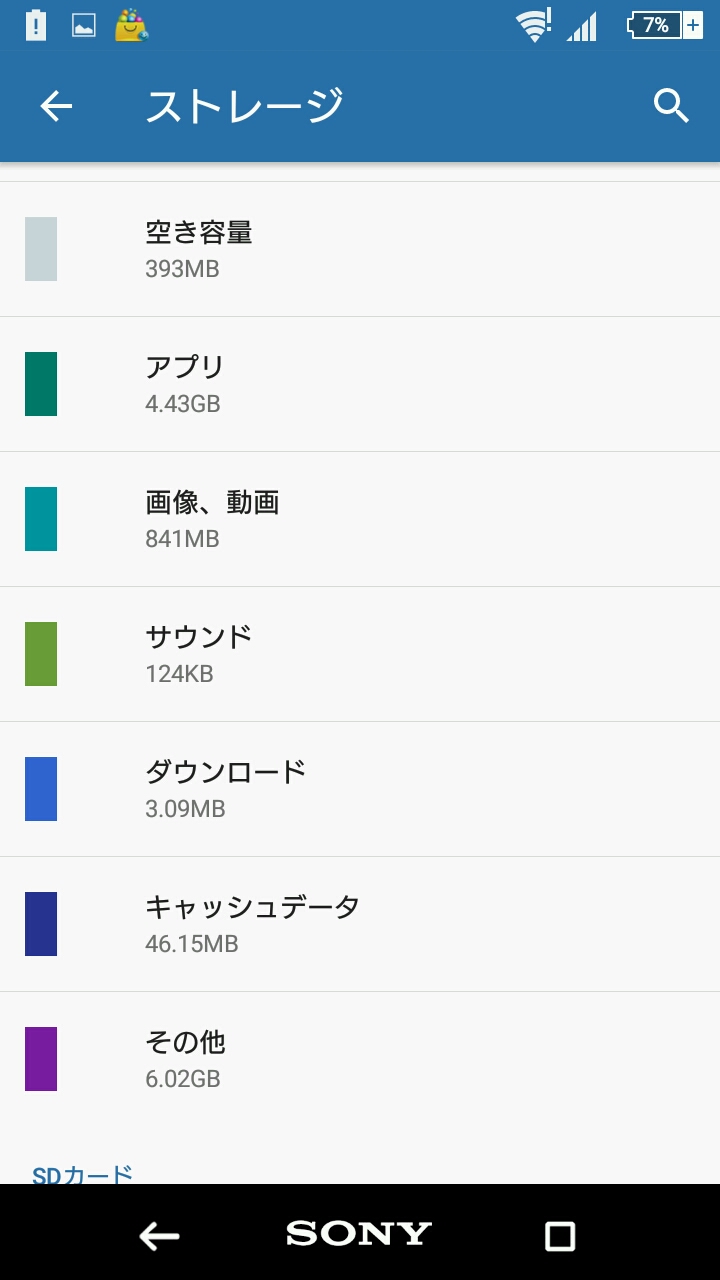720x1280 pixels.
Task: Tap the battery alert notification icon
Action: click(36, 25)
